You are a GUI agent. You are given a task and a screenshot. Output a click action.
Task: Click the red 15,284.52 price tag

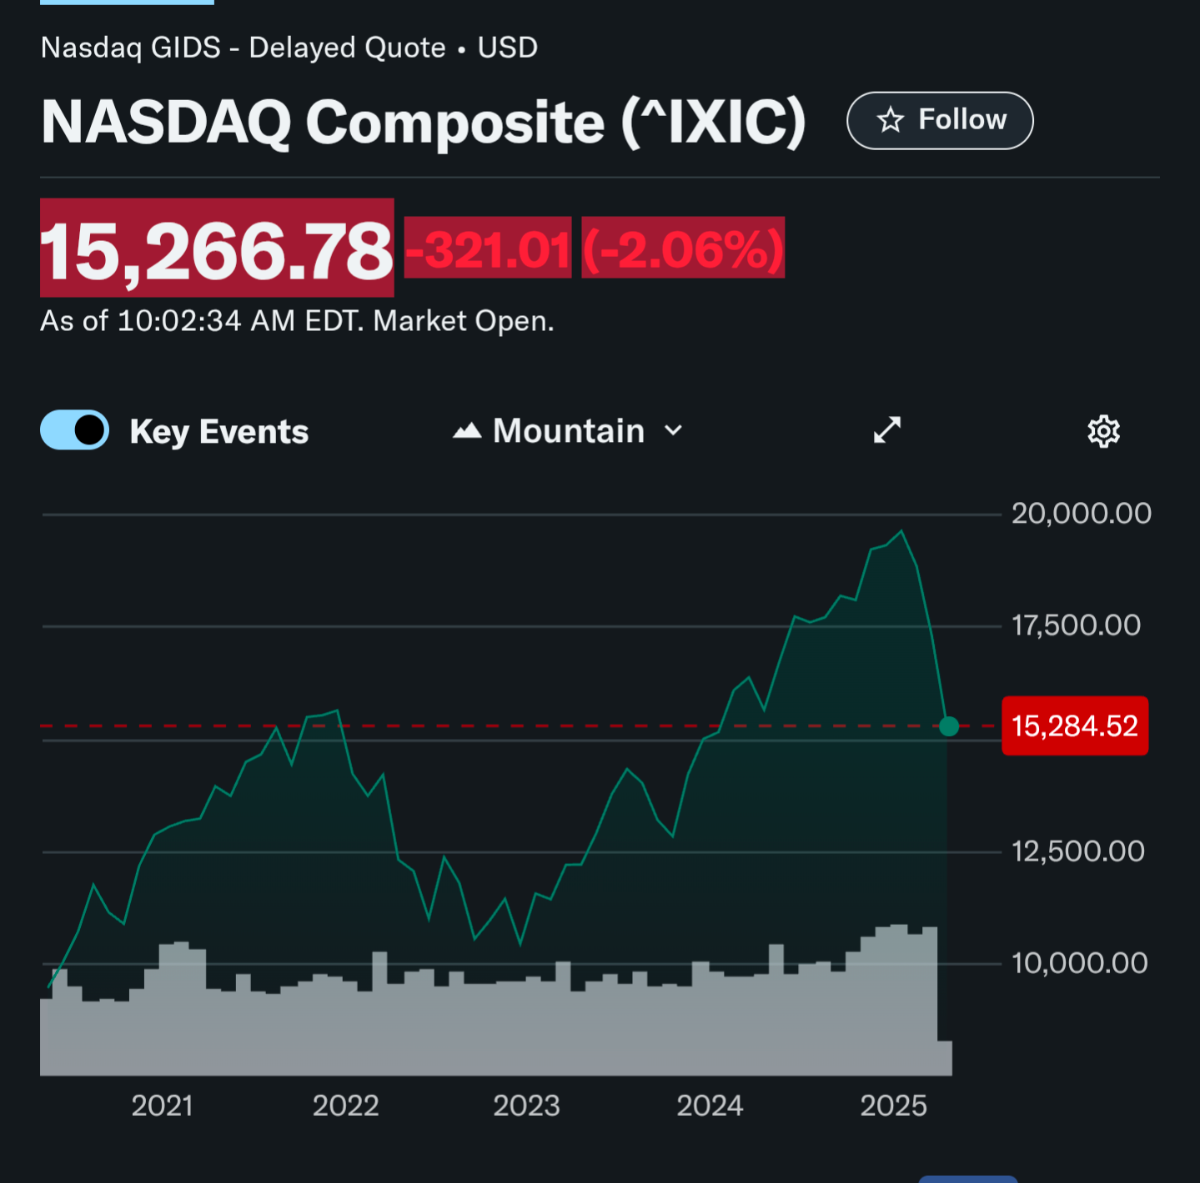pyautogui.click(x=1074, y=726)
